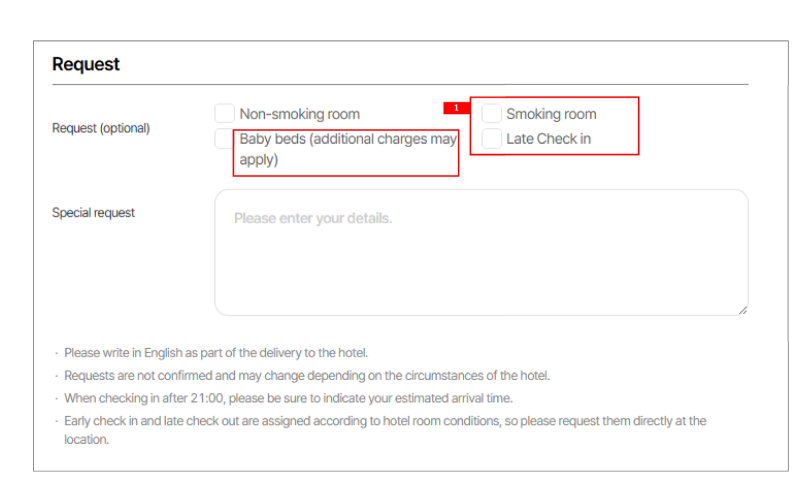
Task: Click the divider line below Request heading
Action: point(400,85)
